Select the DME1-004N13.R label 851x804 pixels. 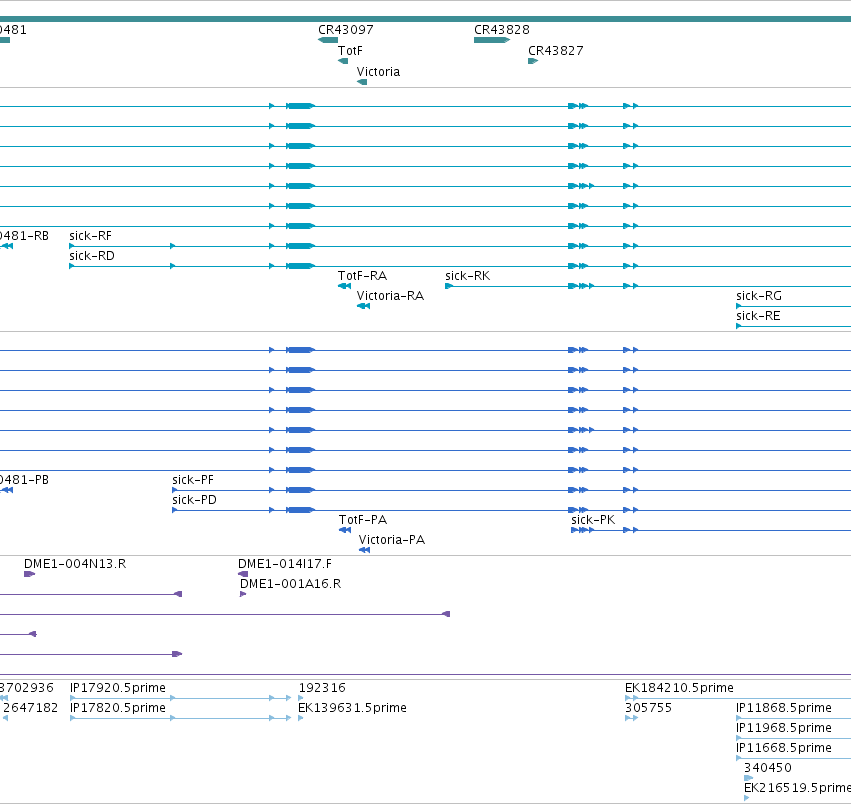click(75, 565)
